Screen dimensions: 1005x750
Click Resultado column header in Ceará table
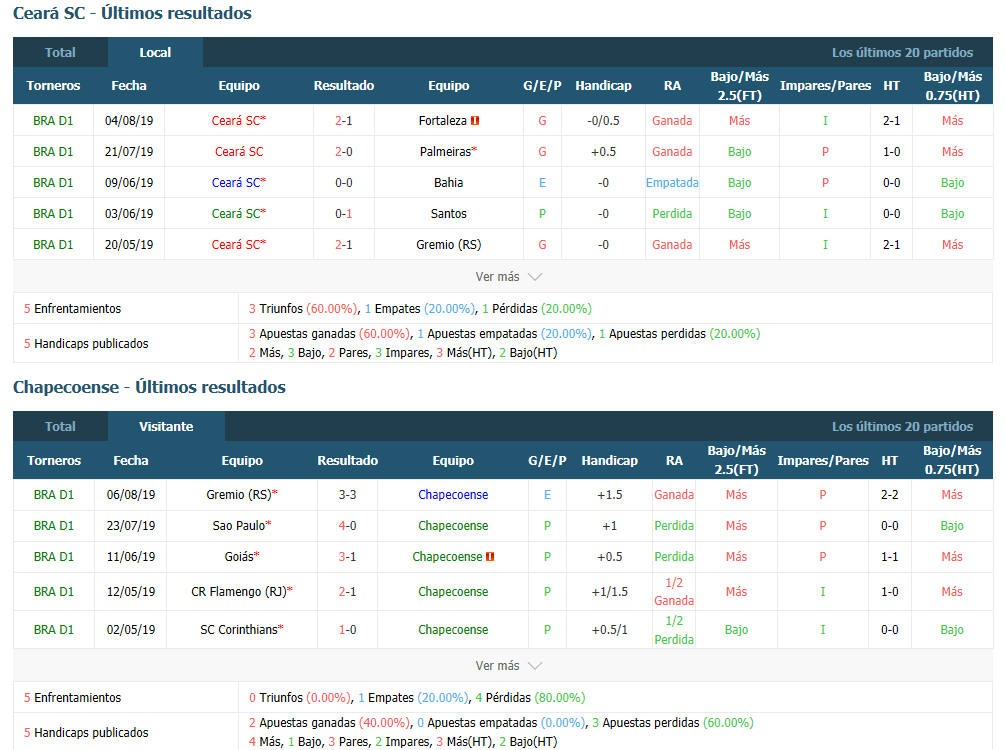344,85
